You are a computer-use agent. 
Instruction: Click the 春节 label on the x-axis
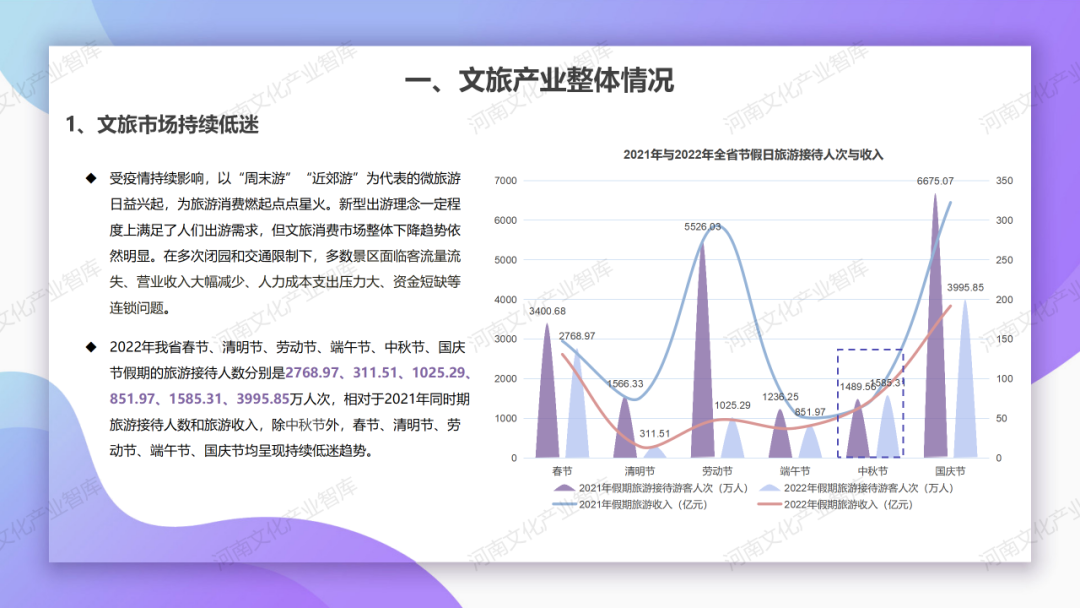[x=562, y=471]
